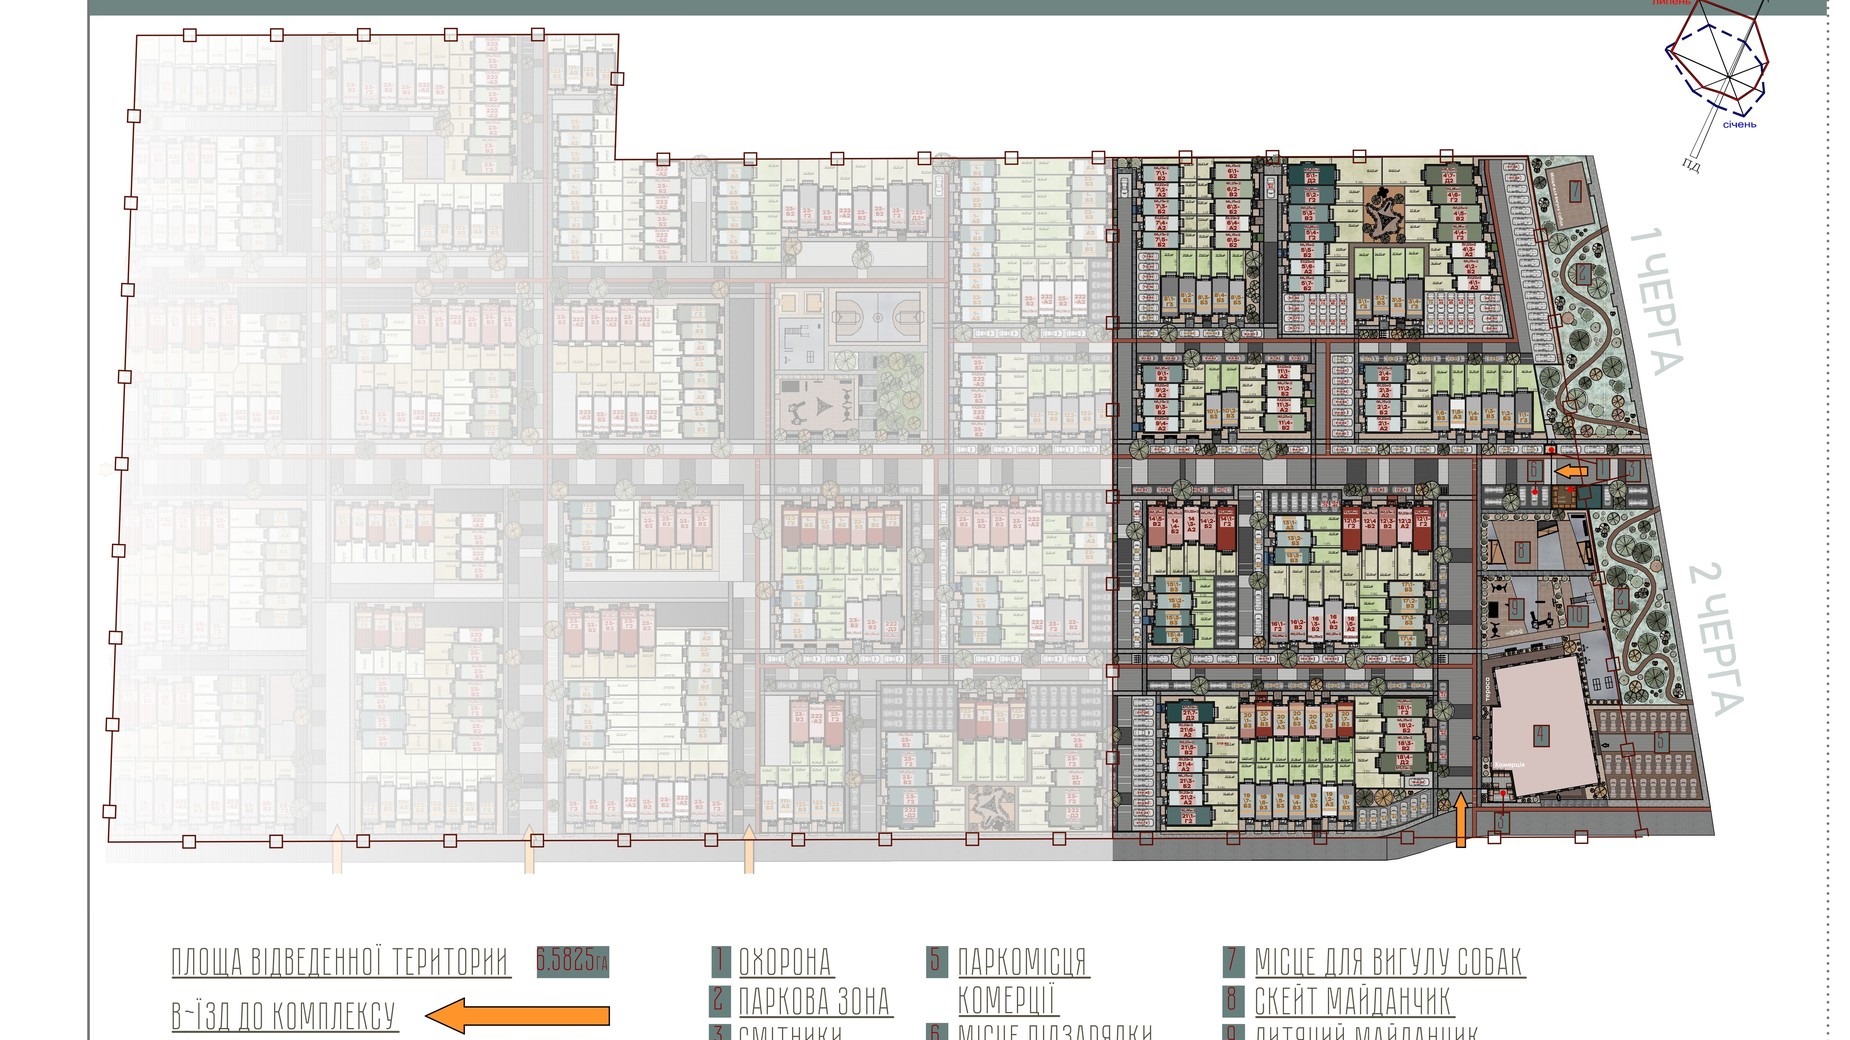Click the ПАРКОВА ЗОНА legend label
1850x1040 pixels.
(x=814, y=1001)
